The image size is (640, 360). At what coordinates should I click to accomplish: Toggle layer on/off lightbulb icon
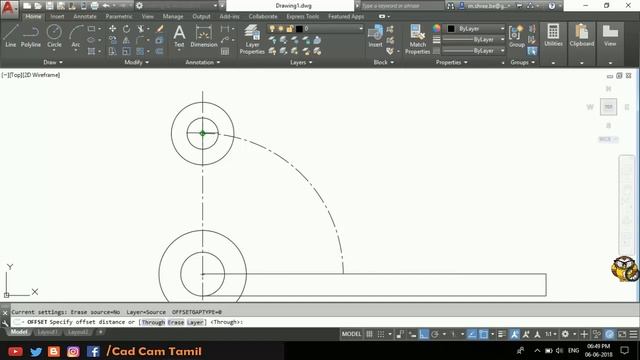coord(272,29)
